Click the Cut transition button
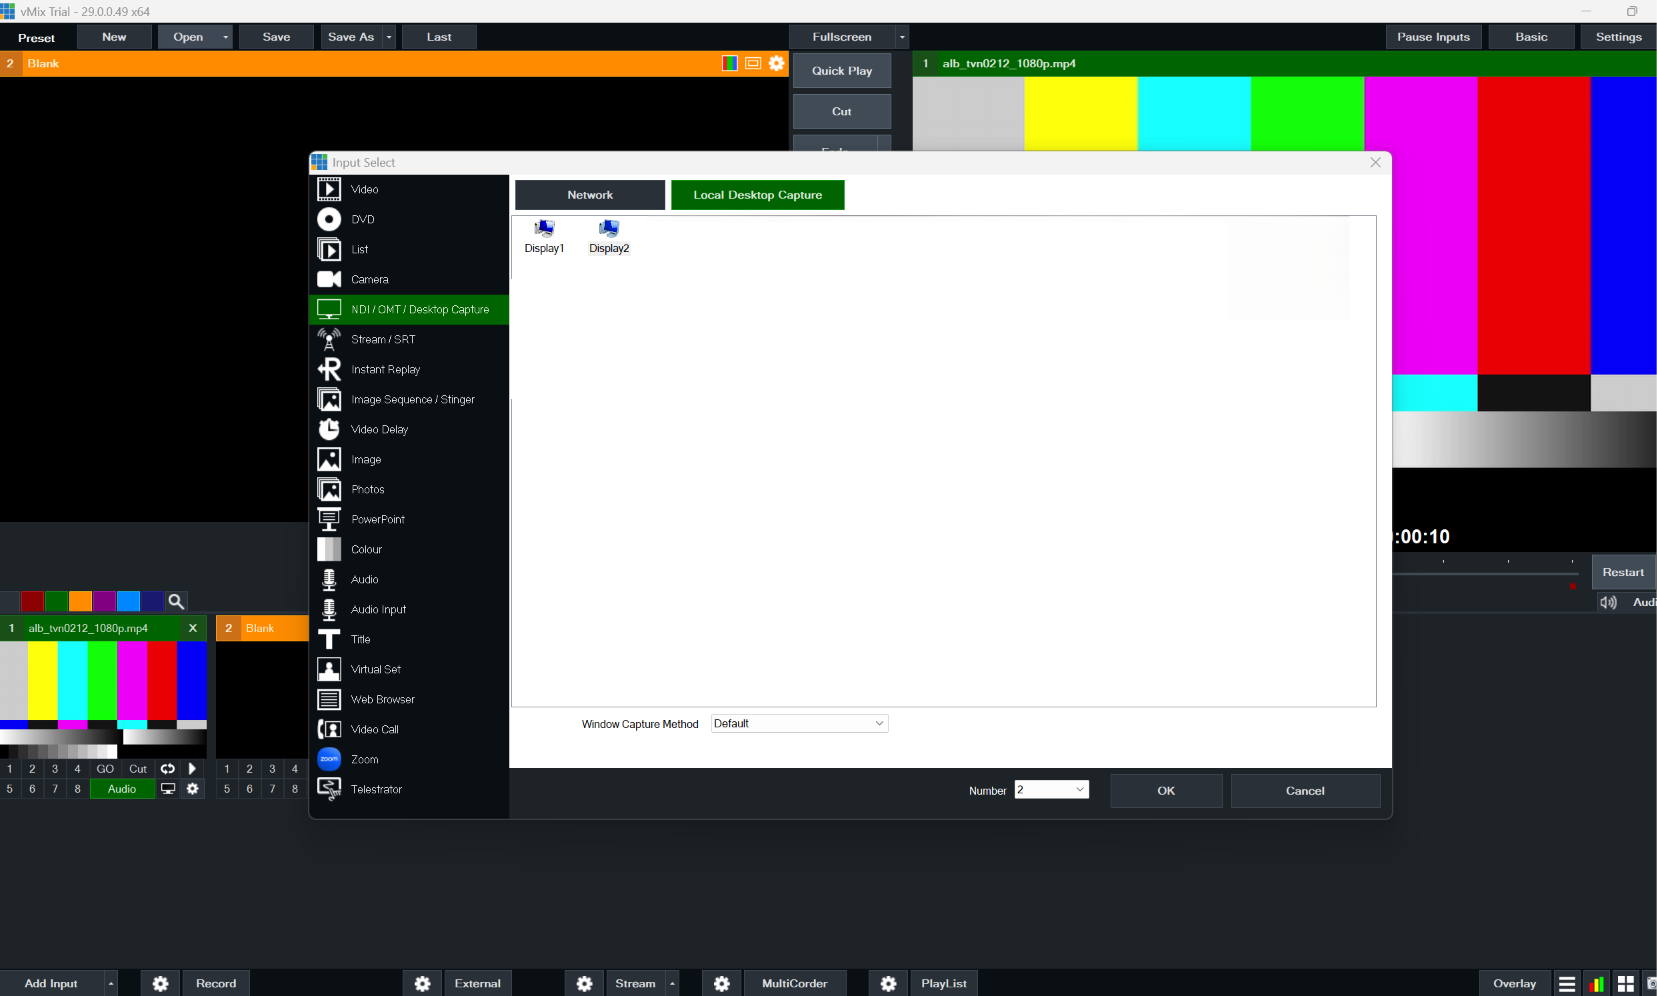The height and width of the screenshot is (996, 1657). [842, 111]
